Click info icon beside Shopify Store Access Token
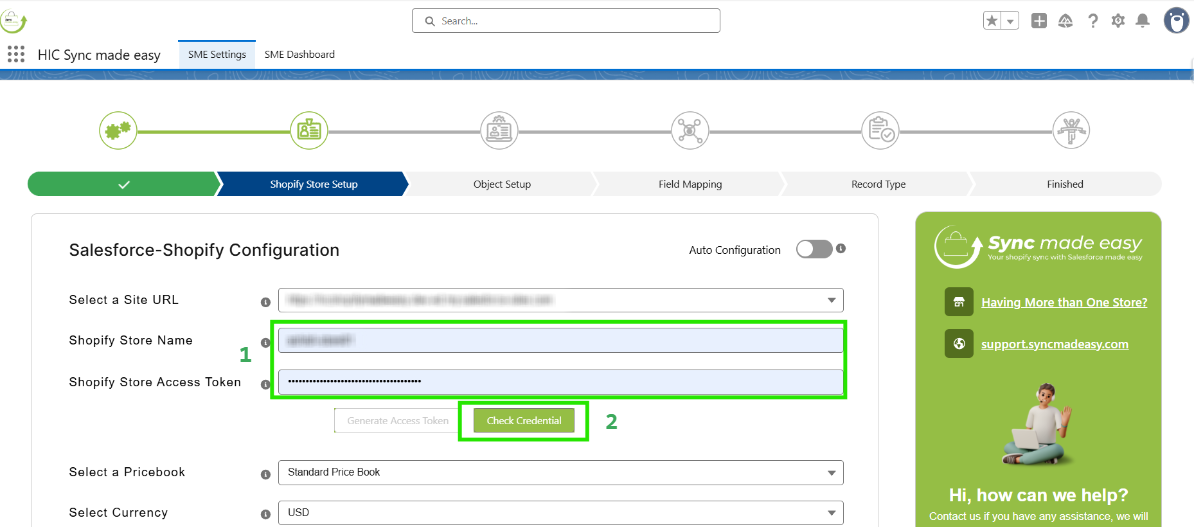The image size is (1194, 527). (266, 384)
